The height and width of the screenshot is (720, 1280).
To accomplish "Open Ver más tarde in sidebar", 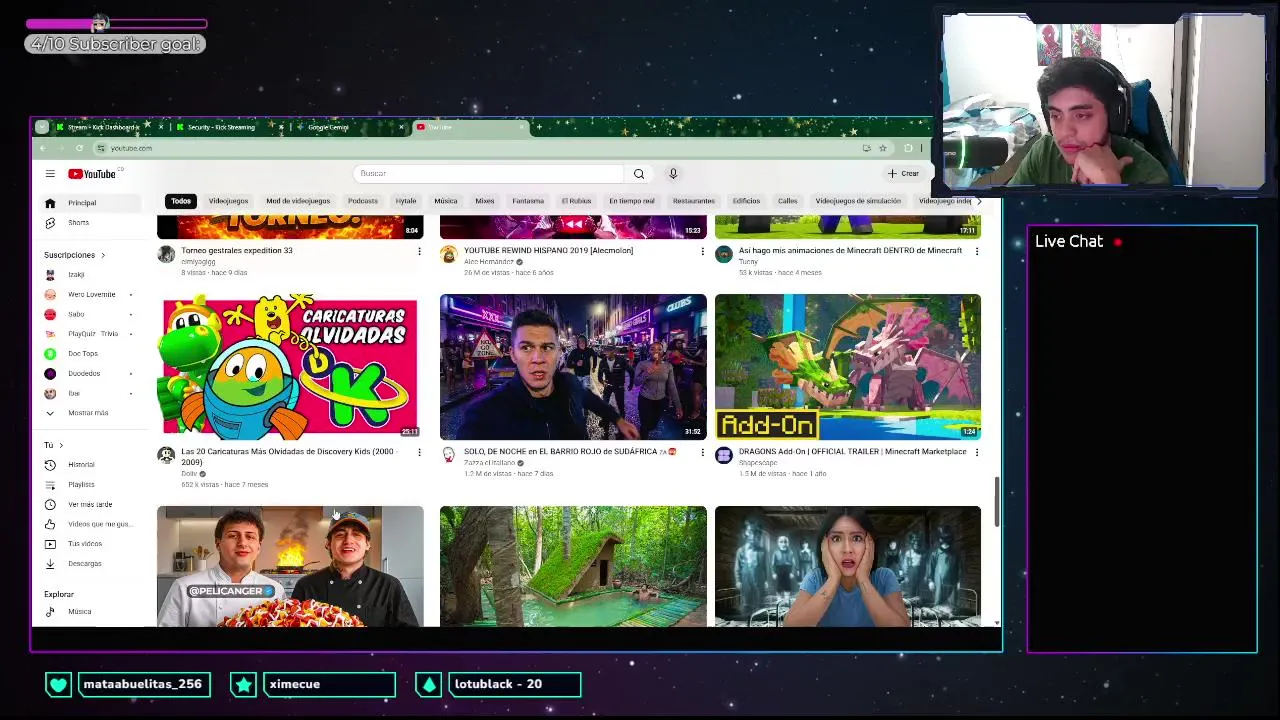I will point(88,505).
